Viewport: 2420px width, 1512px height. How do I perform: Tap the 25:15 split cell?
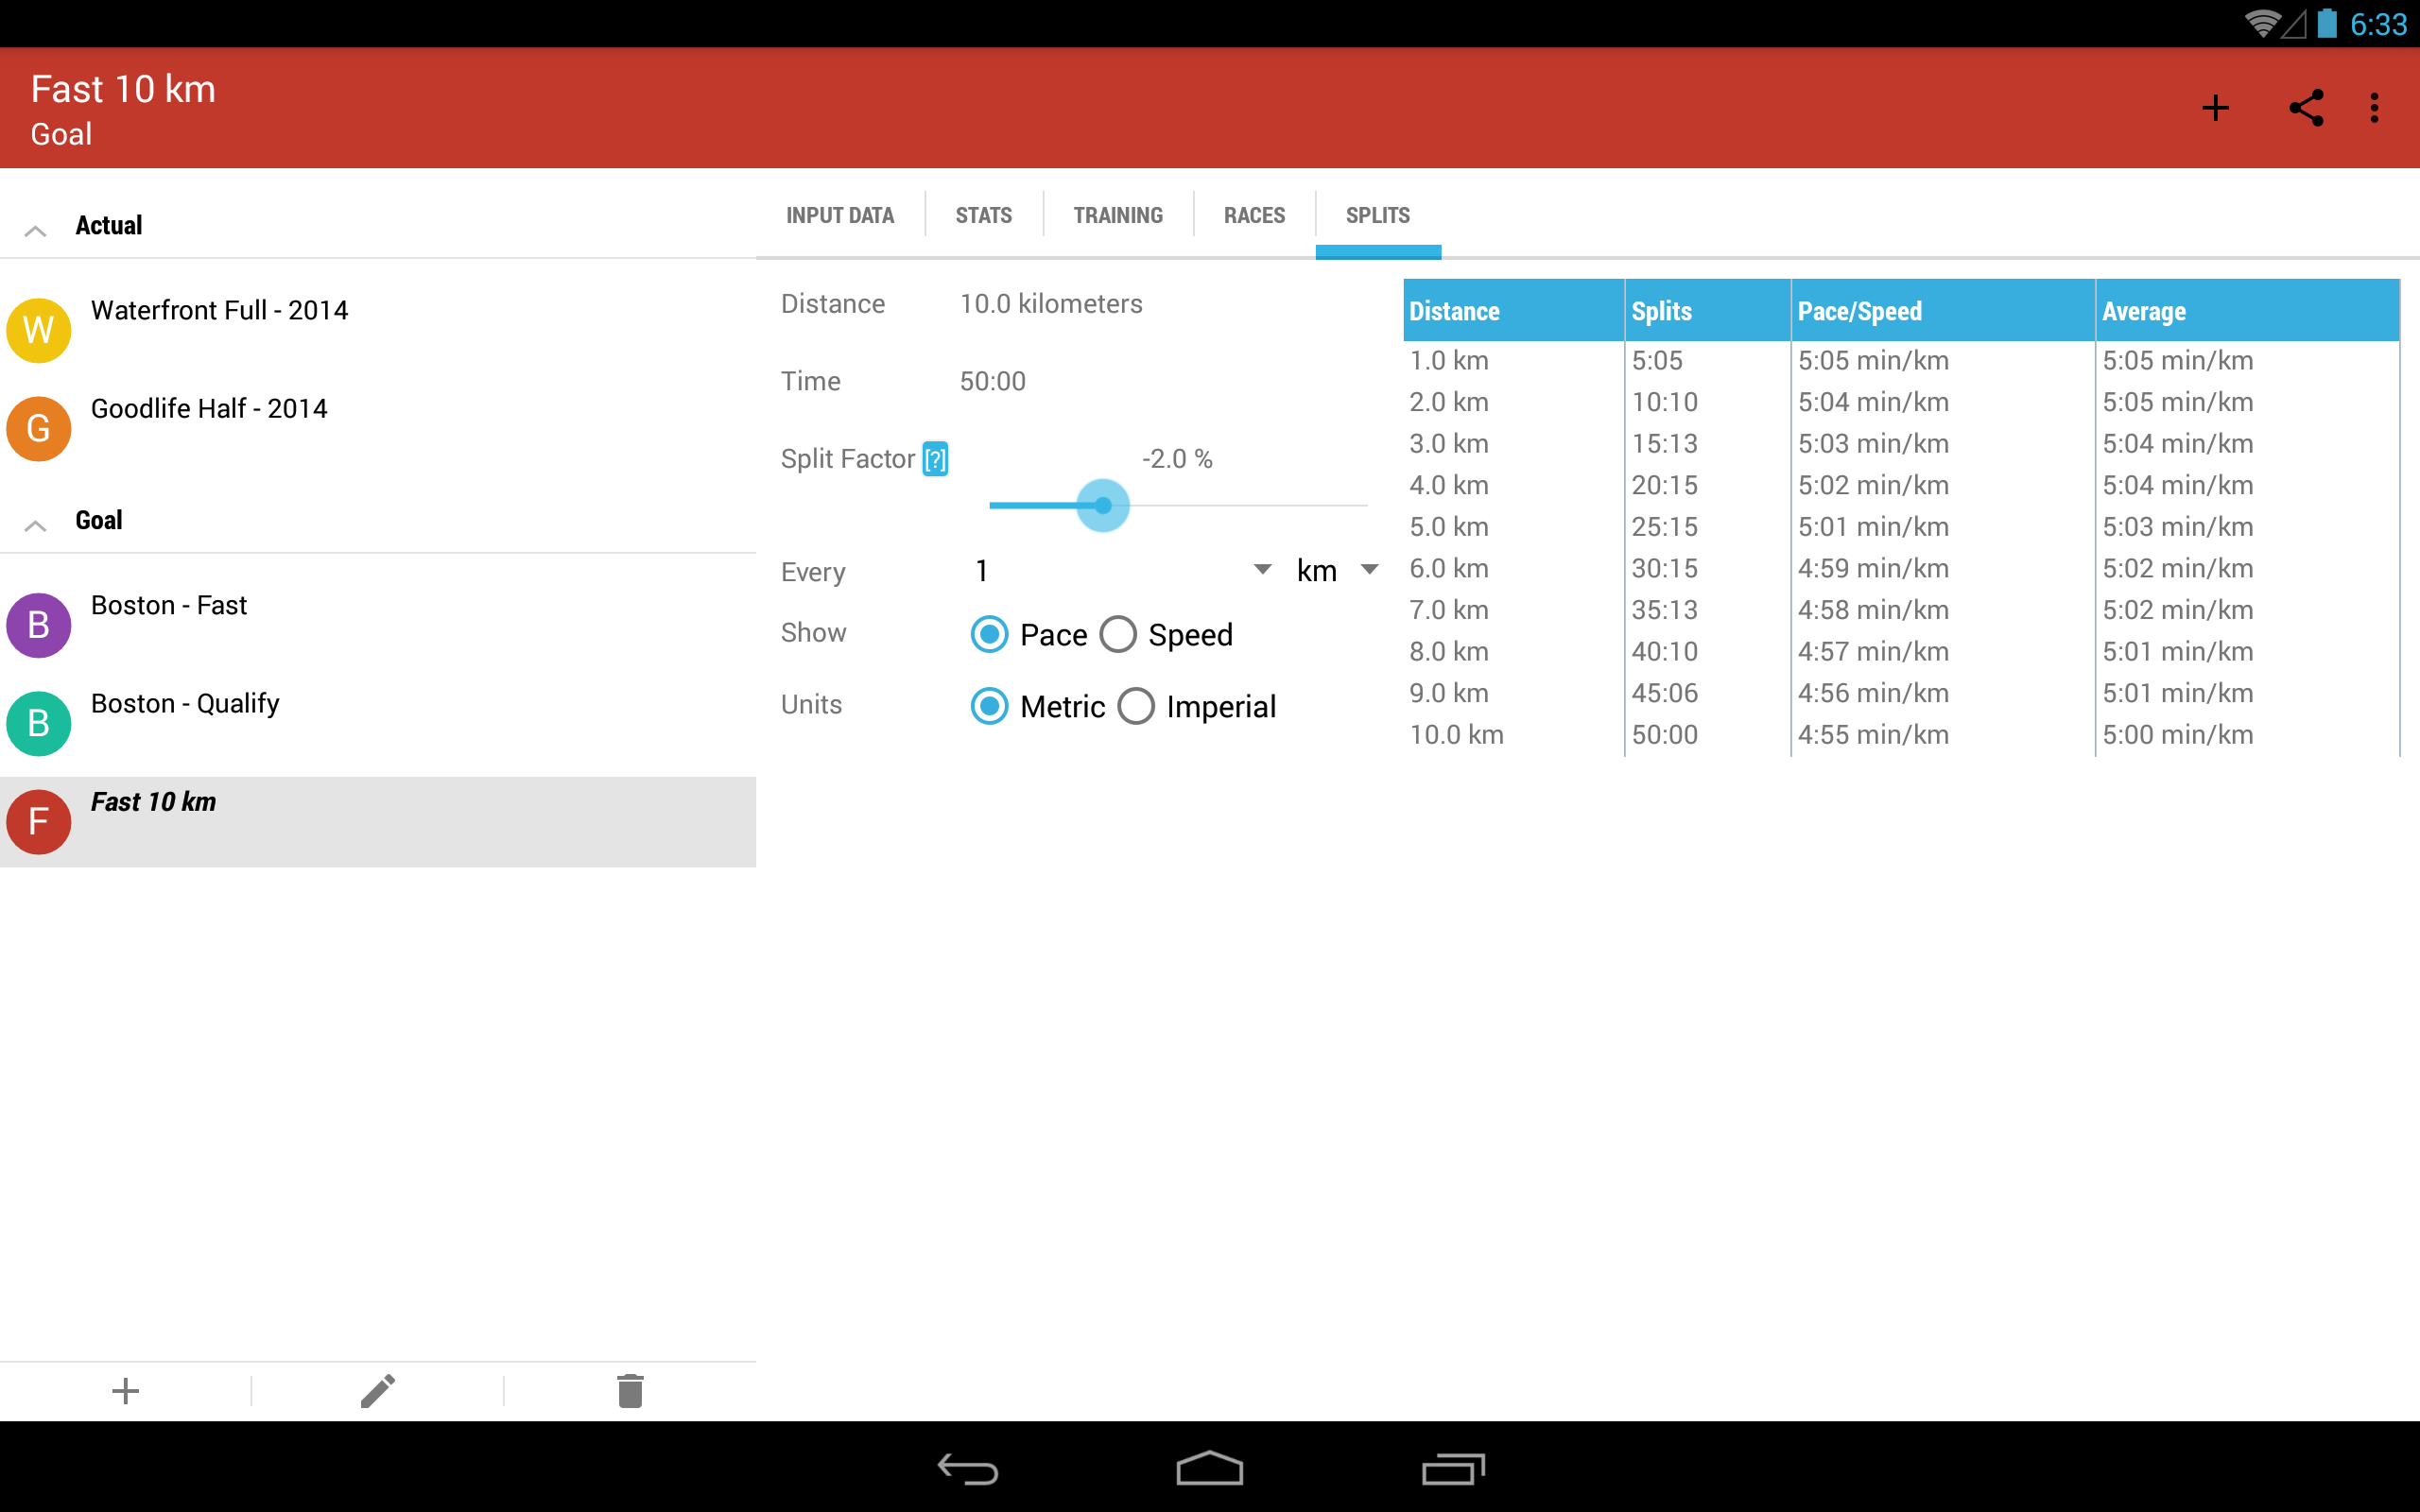(x=1665, y=527)
